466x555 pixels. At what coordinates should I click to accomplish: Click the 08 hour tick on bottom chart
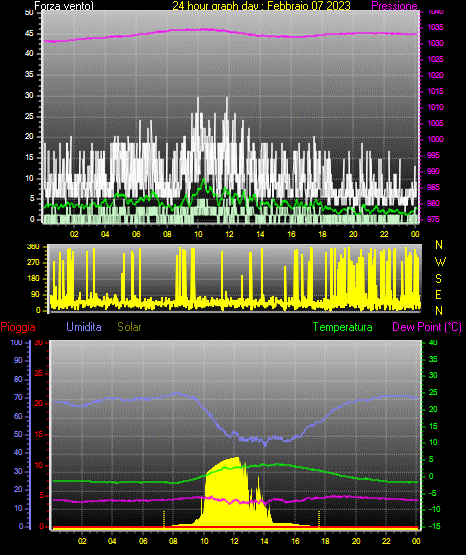click(173, 541)
